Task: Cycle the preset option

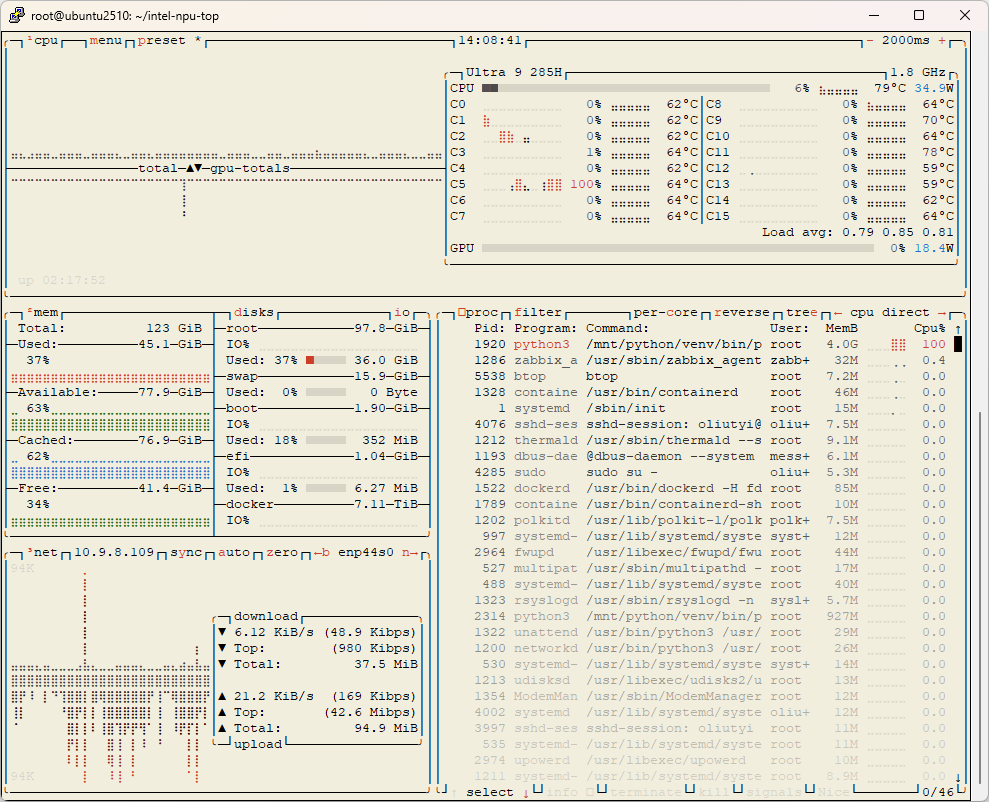Action: (161, 41)
